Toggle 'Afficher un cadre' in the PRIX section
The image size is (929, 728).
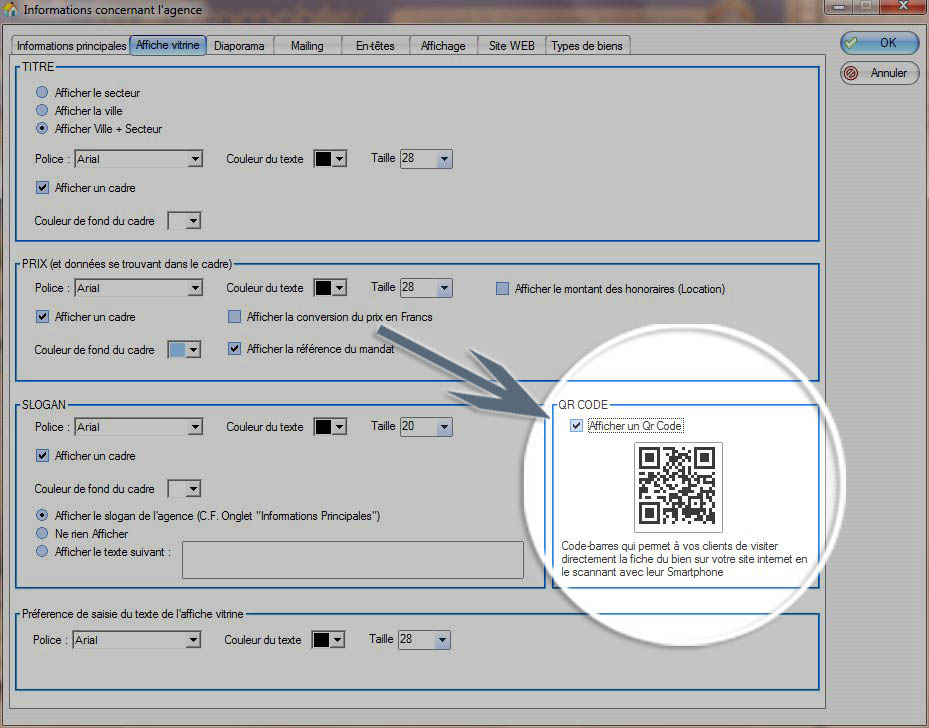(x=42, y=316)
